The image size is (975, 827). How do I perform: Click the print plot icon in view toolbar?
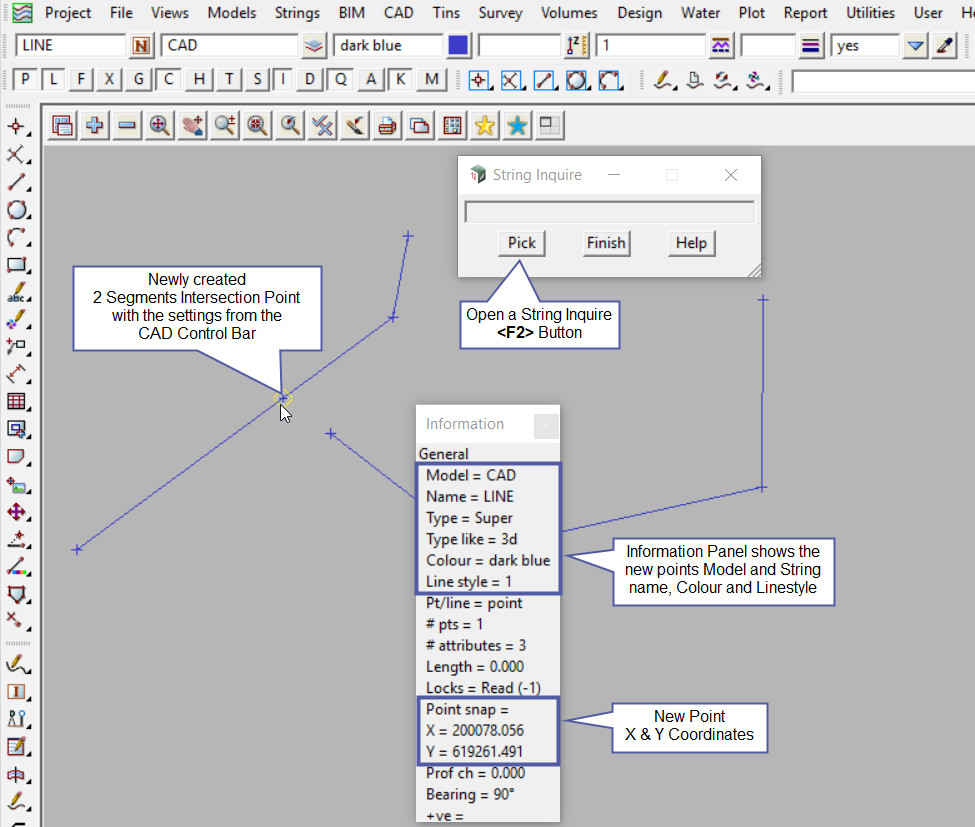[x=387, y=125]
